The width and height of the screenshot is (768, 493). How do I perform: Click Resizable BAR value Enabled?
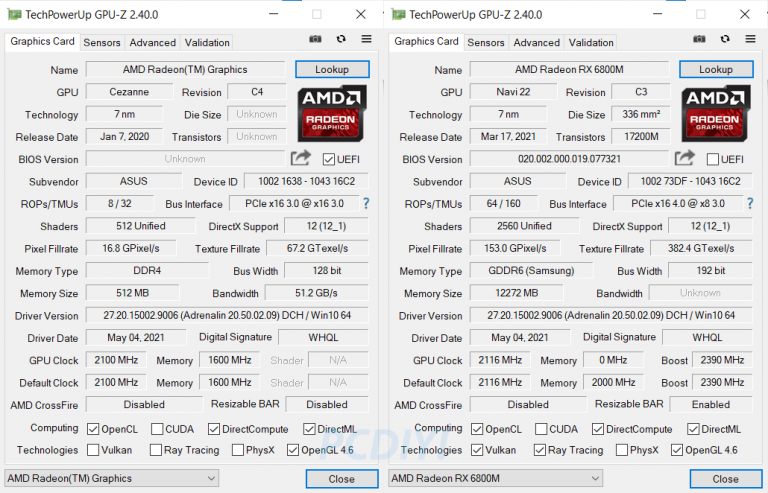711,404
